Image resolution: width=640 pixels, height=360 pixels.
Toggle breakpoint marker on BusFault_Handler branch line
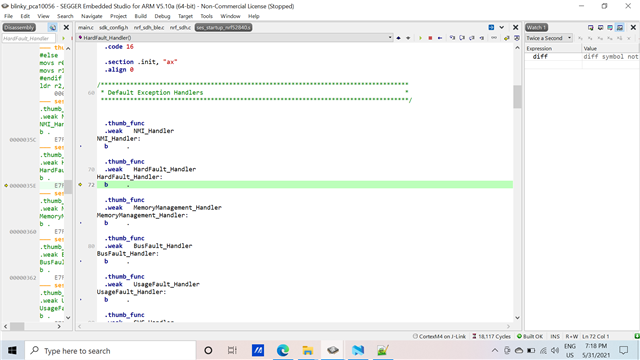coord(80,261)
